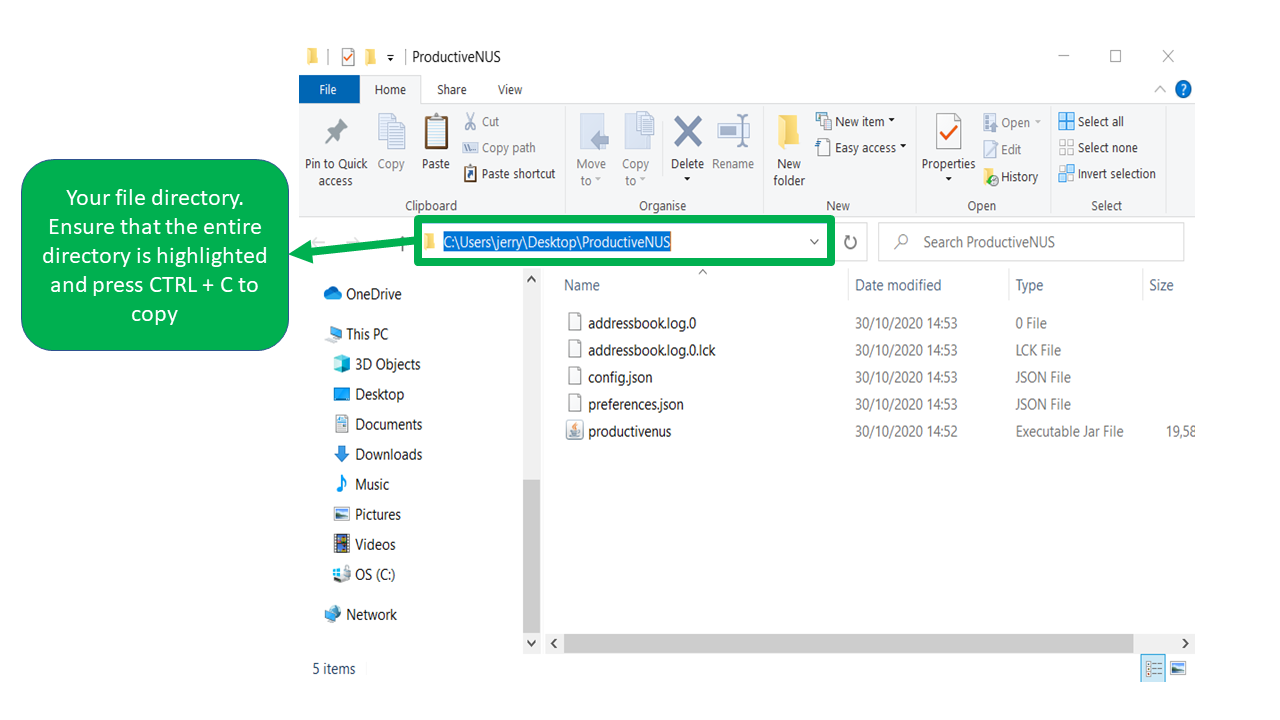1280x720 pixels.
Task: Open the New item dropdown
Action: pos(855,121)
